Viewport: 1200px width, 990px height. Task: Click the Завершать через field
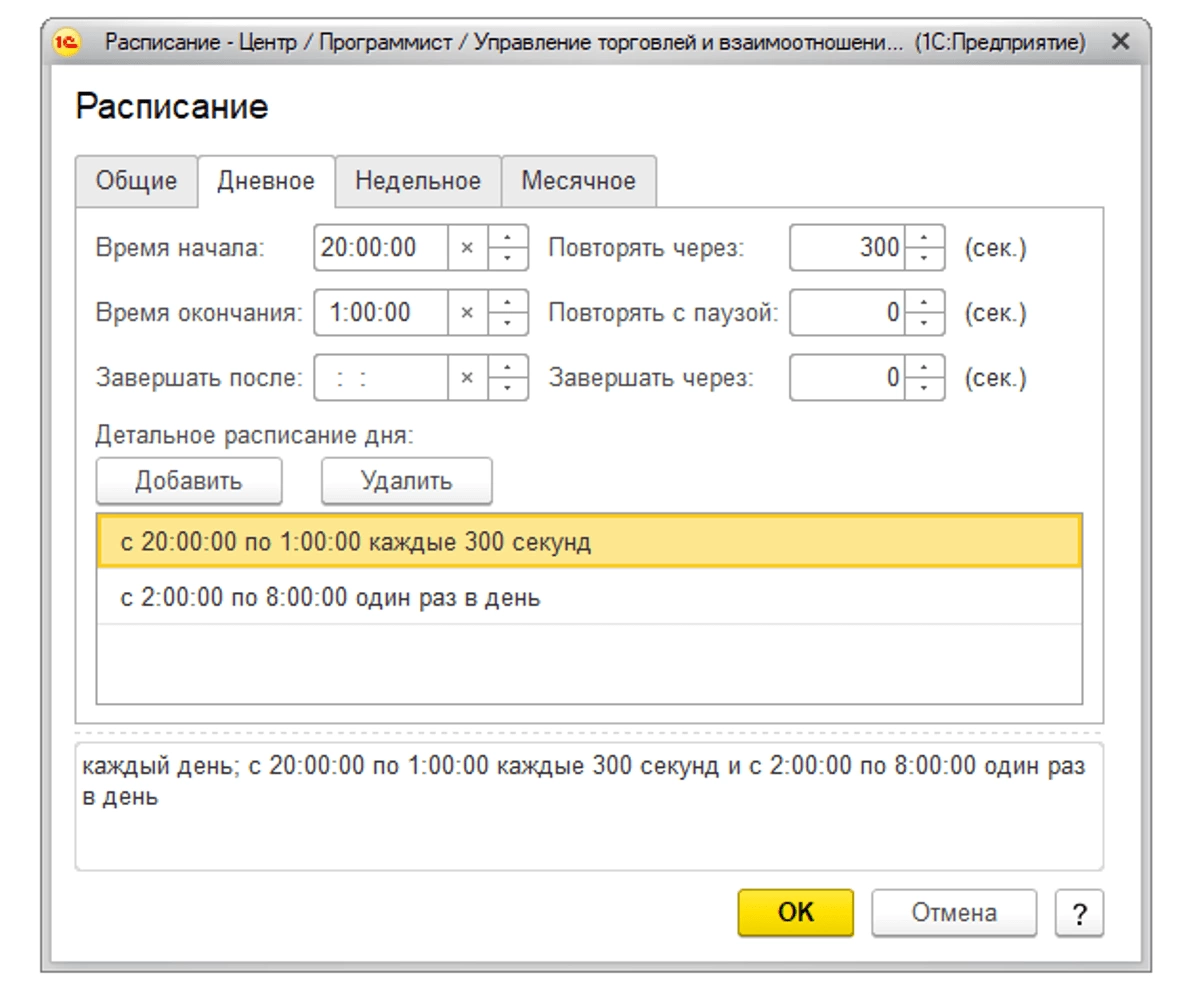(847, 379)
